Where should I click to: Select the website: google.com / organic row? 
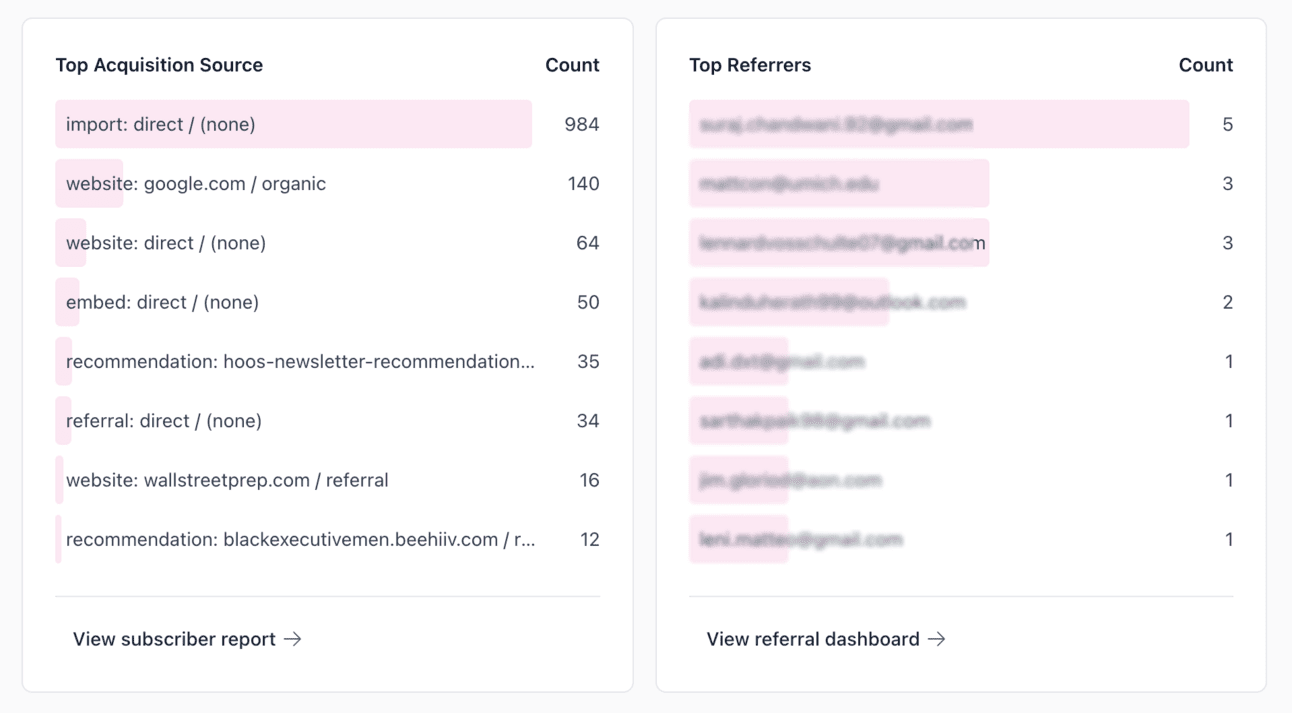coord(327,183)
